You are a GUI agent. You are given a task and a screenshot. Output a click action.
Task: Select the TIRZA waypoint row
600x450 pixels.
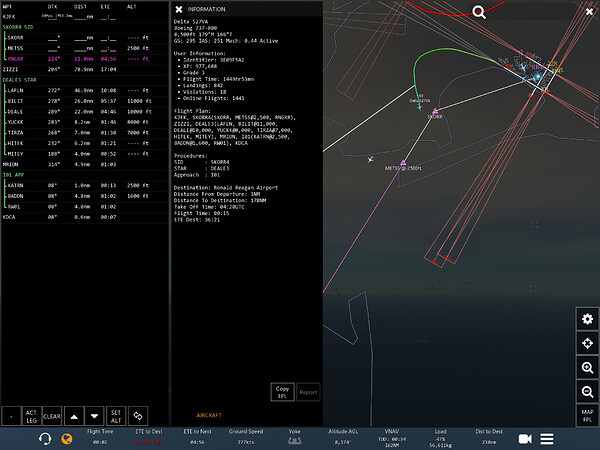click(84, 132)
